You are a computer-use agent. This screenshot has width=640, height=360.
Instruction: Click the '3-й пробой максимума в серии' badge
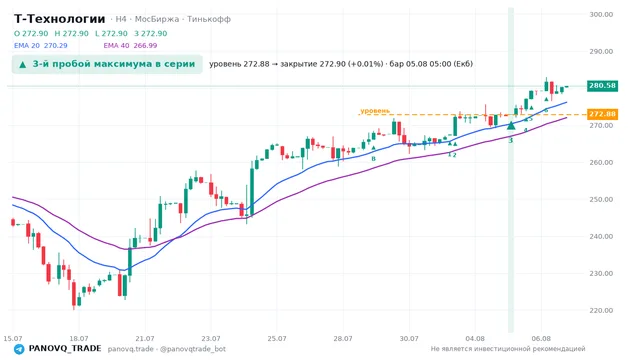(107, 64)
